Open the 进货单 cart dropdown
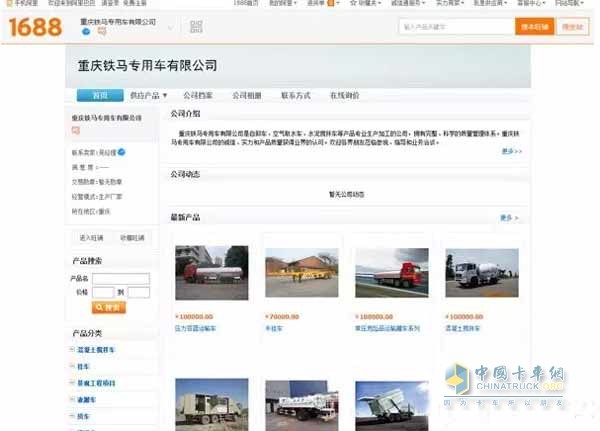 tap(323, 3)
